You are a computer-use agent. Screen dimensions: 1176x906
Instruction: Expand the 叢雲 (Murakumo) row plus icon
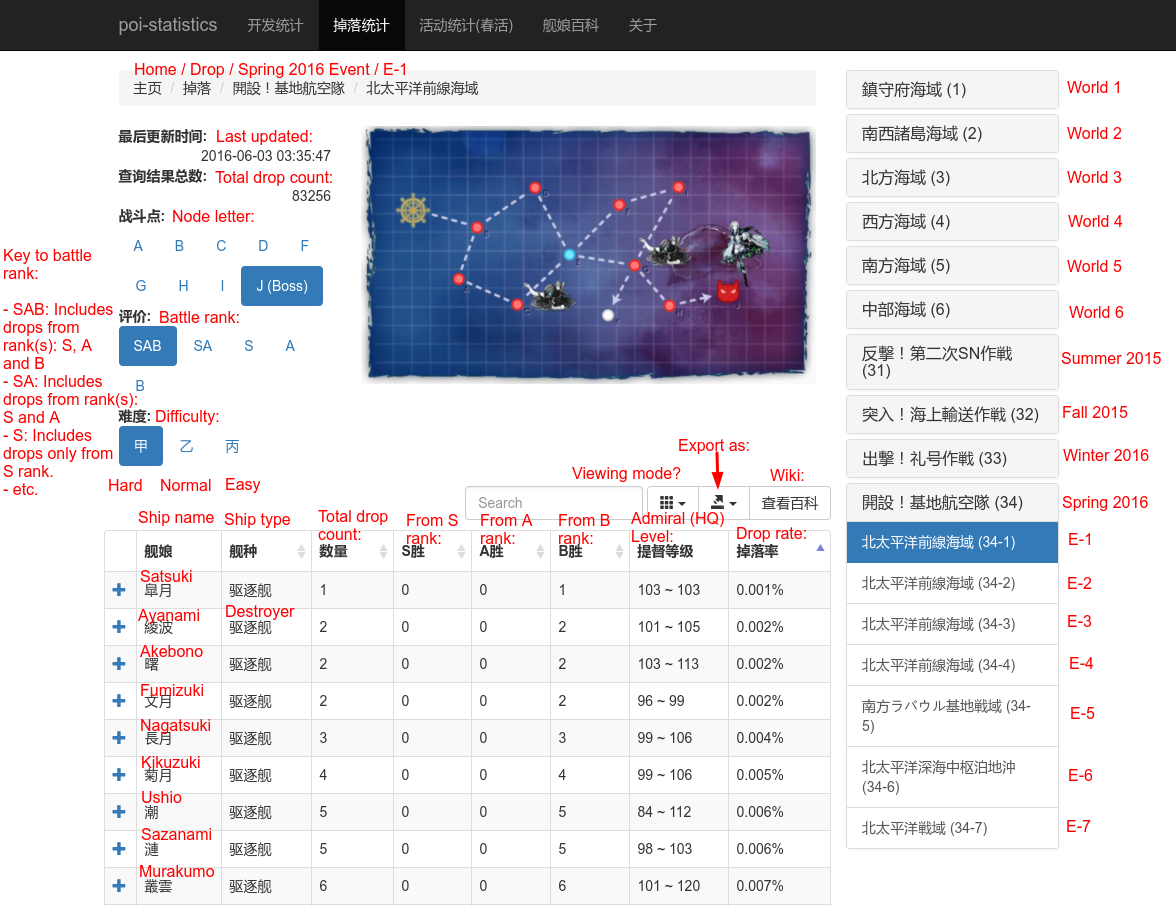point(118,886)
